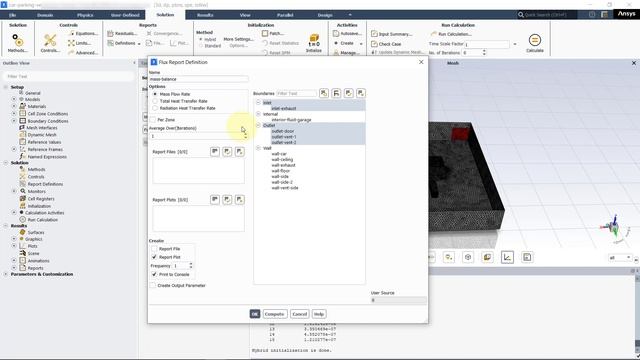Click Cancel in Flux Report Definition

click(300, 314)
